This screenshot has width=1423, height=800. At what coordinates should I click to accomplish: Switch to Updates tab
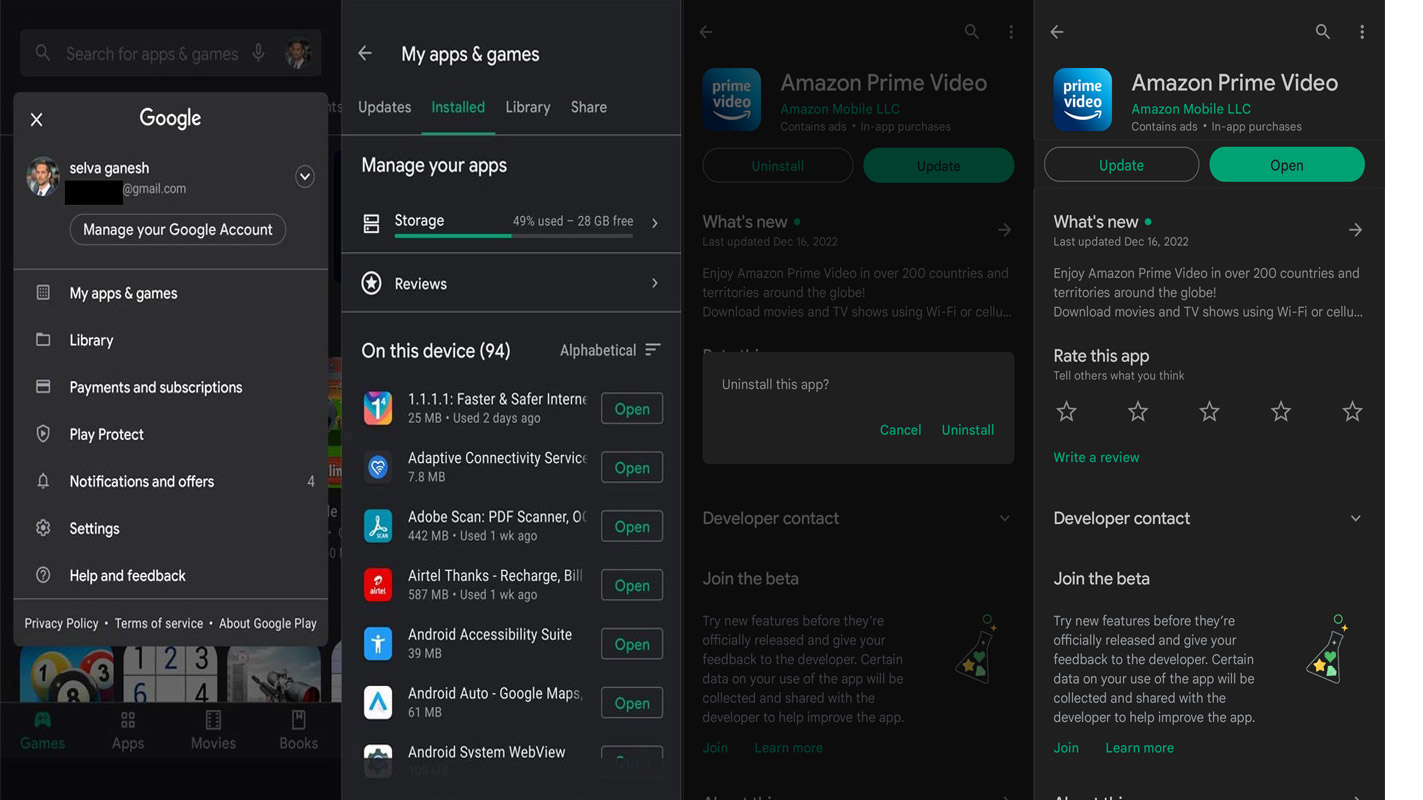click(x=384, y=107)
